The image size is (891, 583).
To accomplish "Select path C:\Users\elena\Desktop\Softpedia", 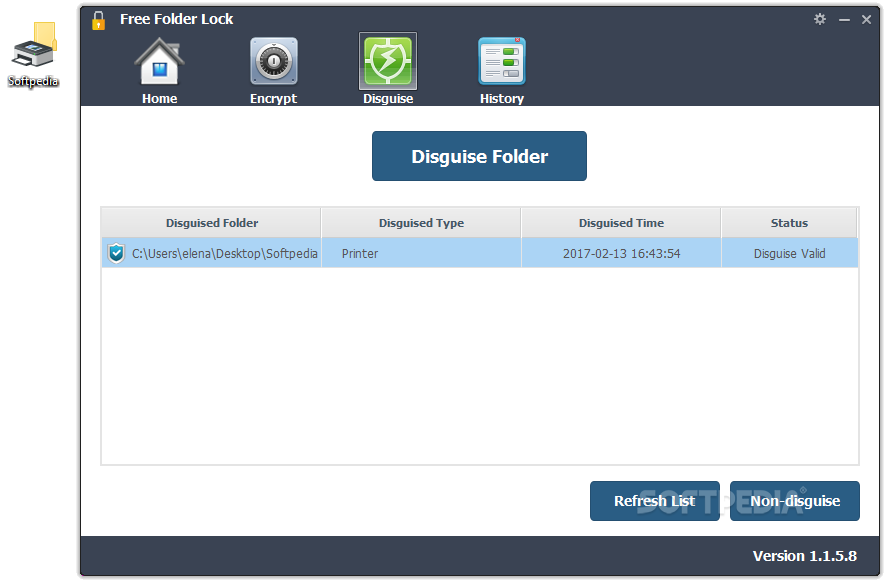I will pos(224,253).
